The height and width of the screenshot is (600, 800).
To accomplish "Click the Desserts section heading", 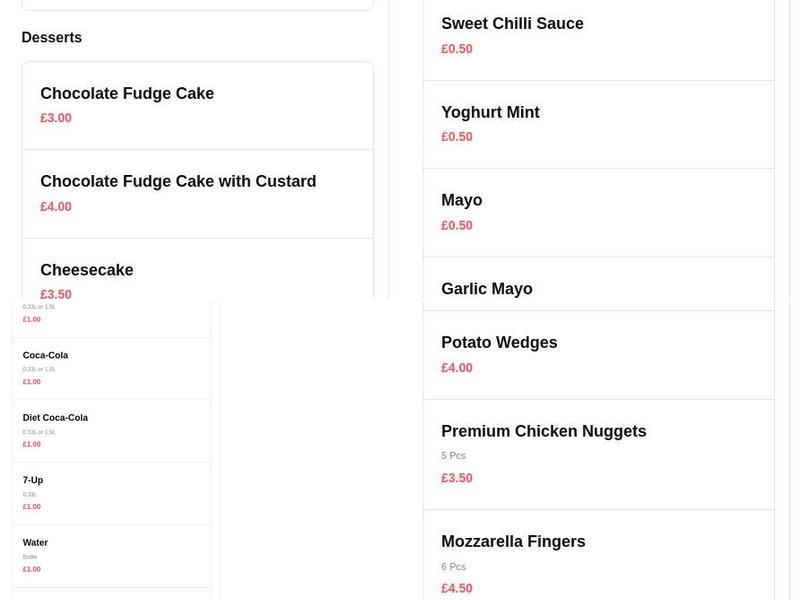I will [x=51, y=37].
